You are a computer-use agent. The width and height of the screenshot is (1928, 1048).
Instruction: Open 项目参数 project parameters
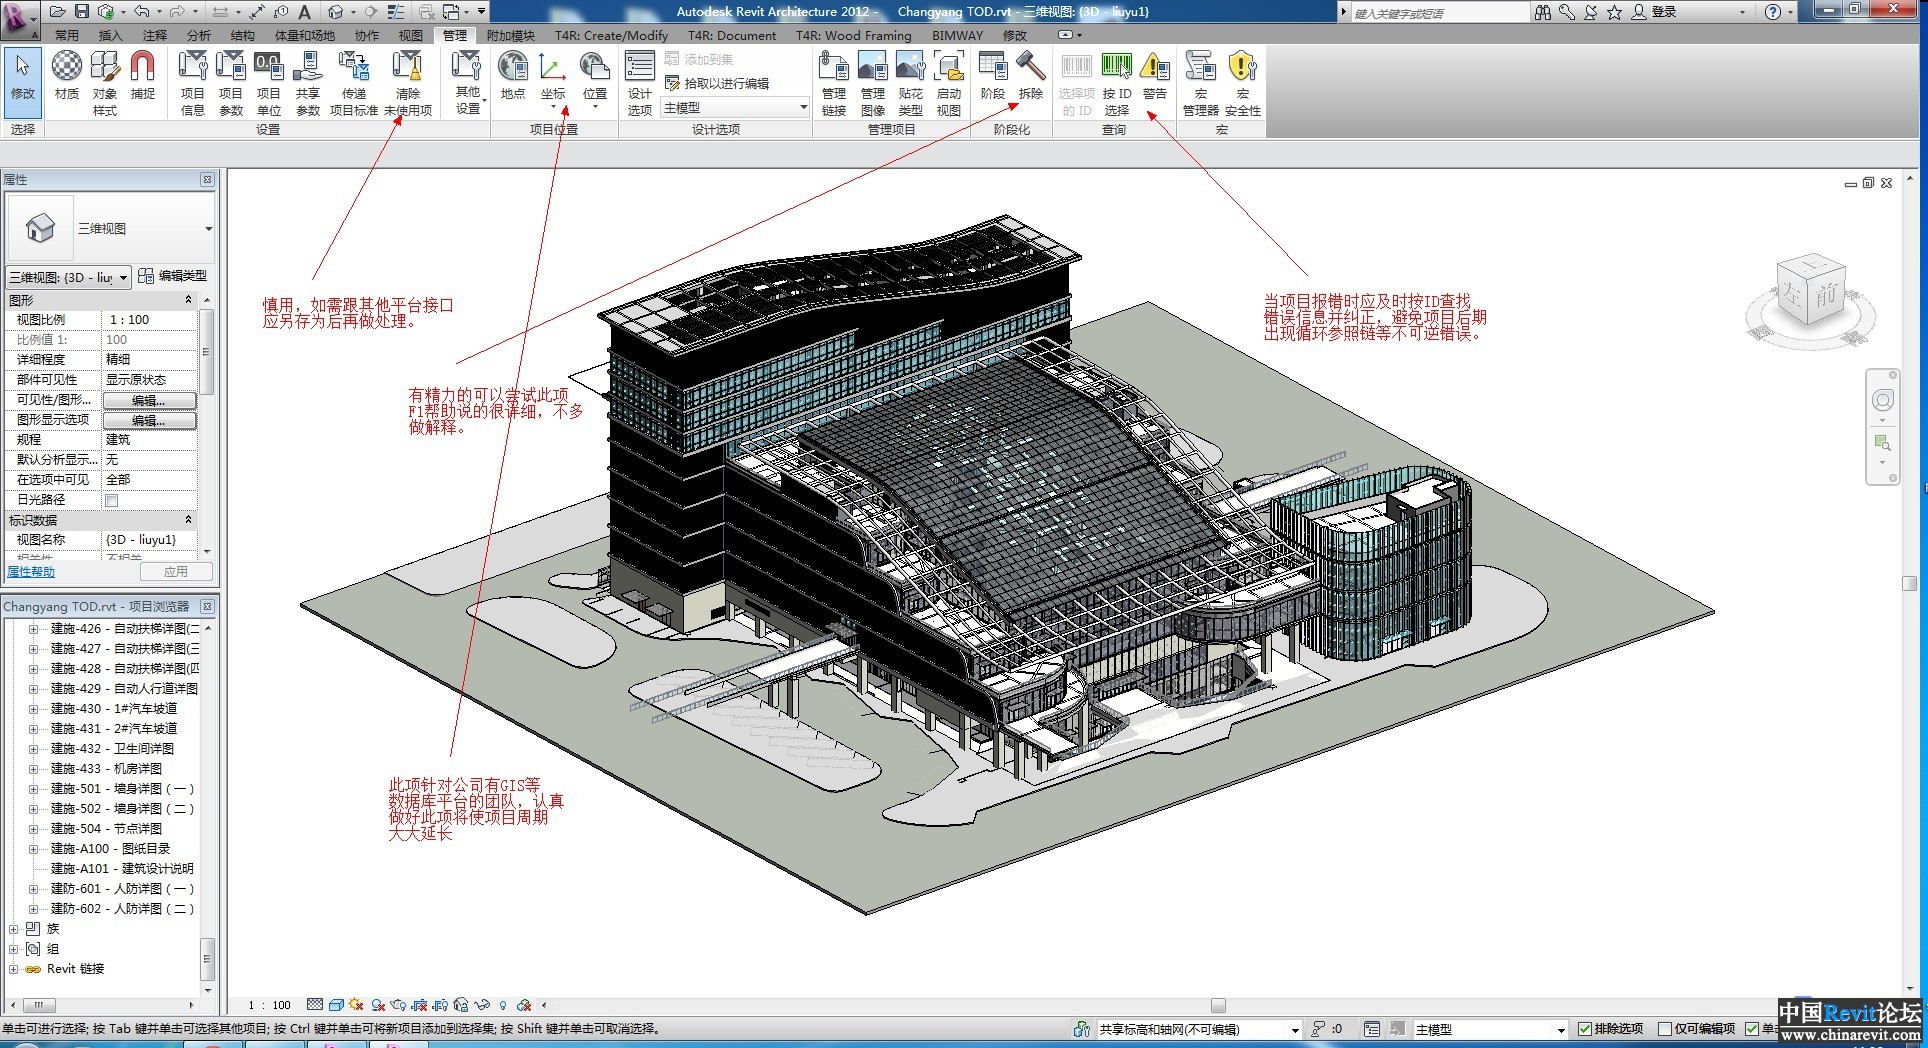click(231, 83)
